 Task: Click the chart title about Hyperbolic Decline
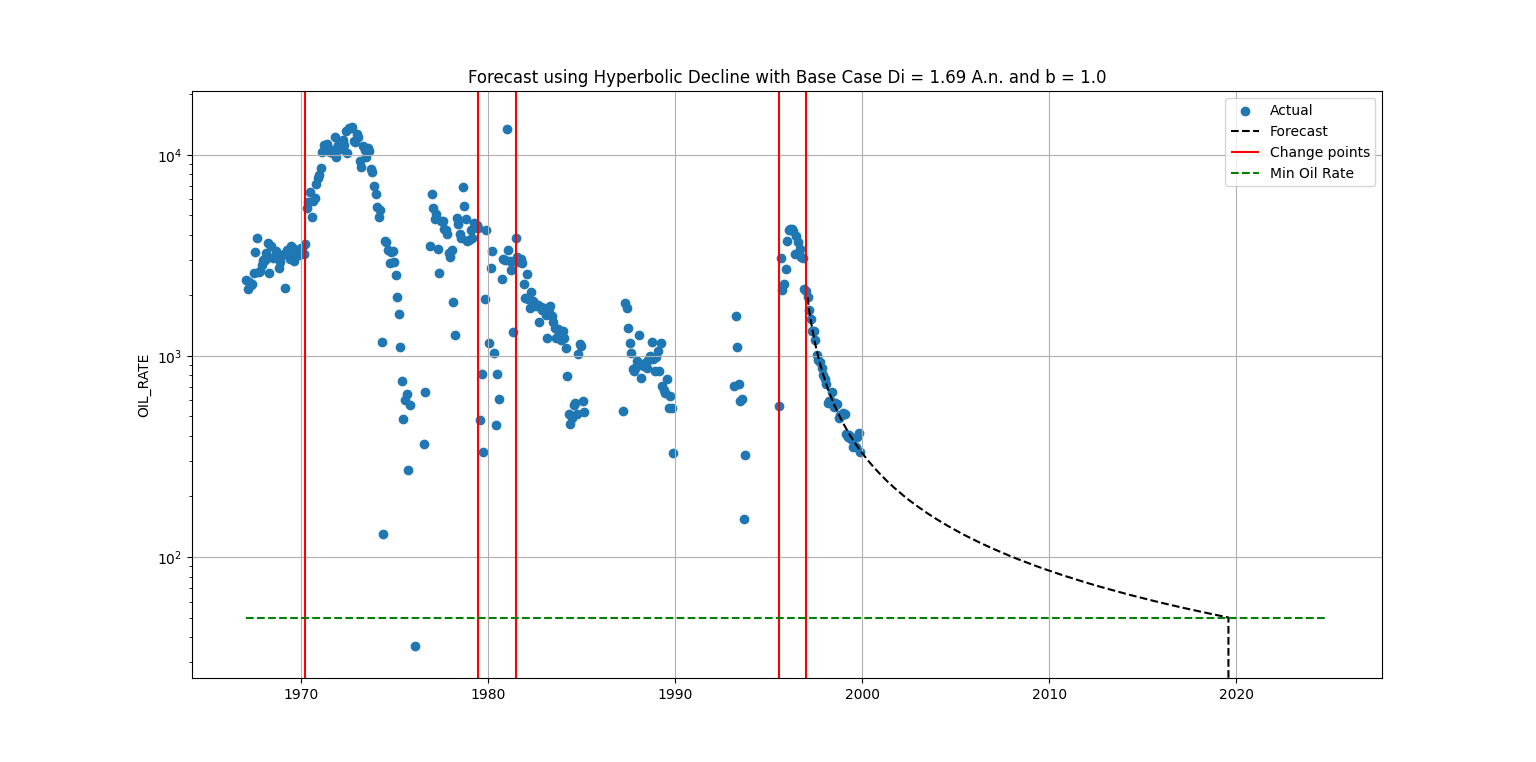(x=787, y=77)
